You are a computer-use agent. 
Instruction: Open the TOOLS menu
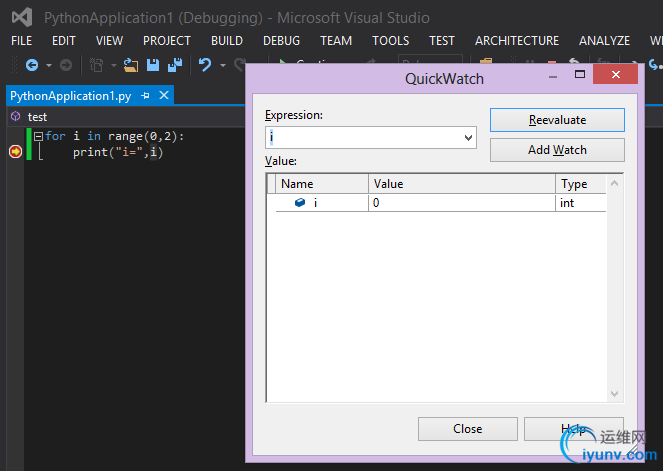pyautogui.click(x=391, y=41)
